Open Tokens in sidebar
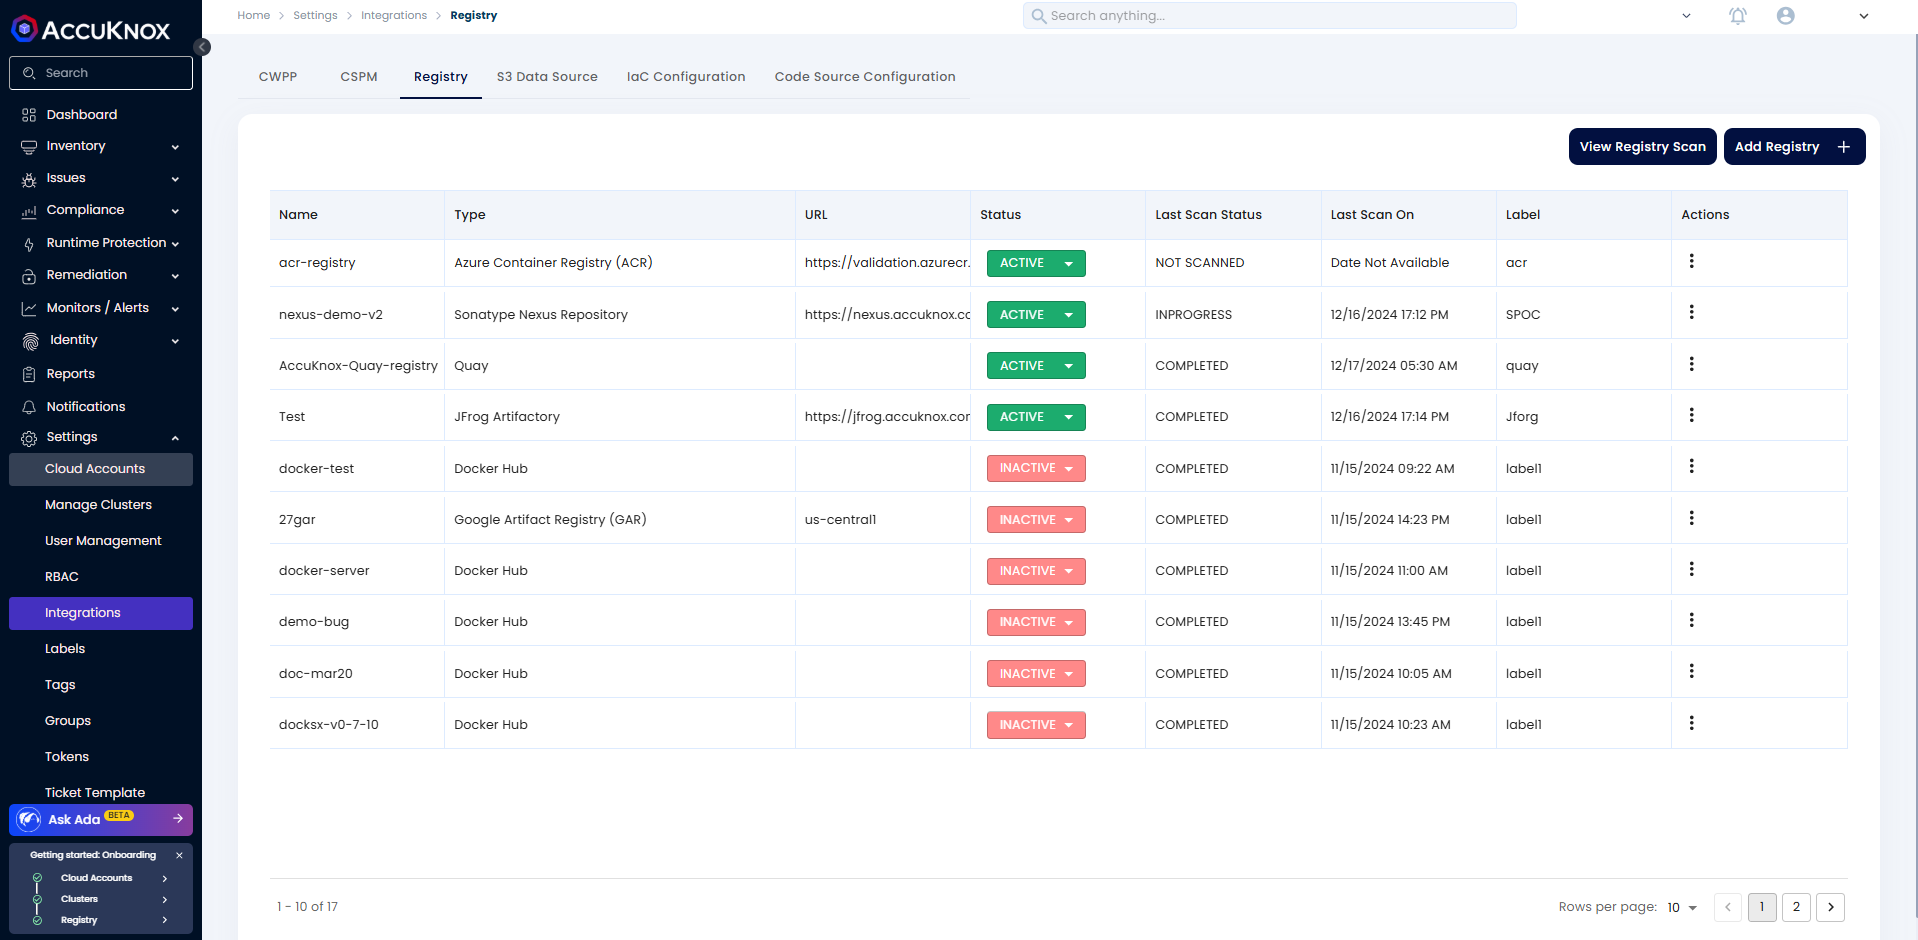Image resolution: width=1918 pixels, height=940 pixels. (x=101, y=757)
